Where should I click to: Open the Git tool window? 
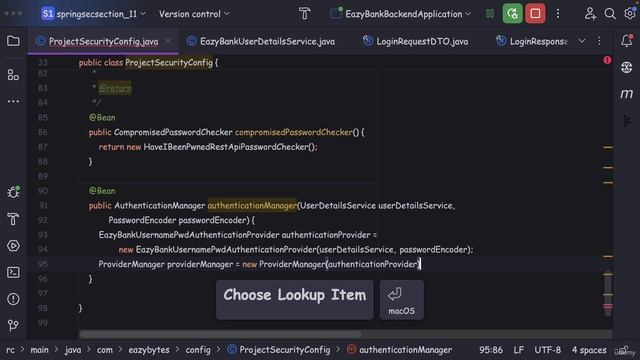(13, 325)
